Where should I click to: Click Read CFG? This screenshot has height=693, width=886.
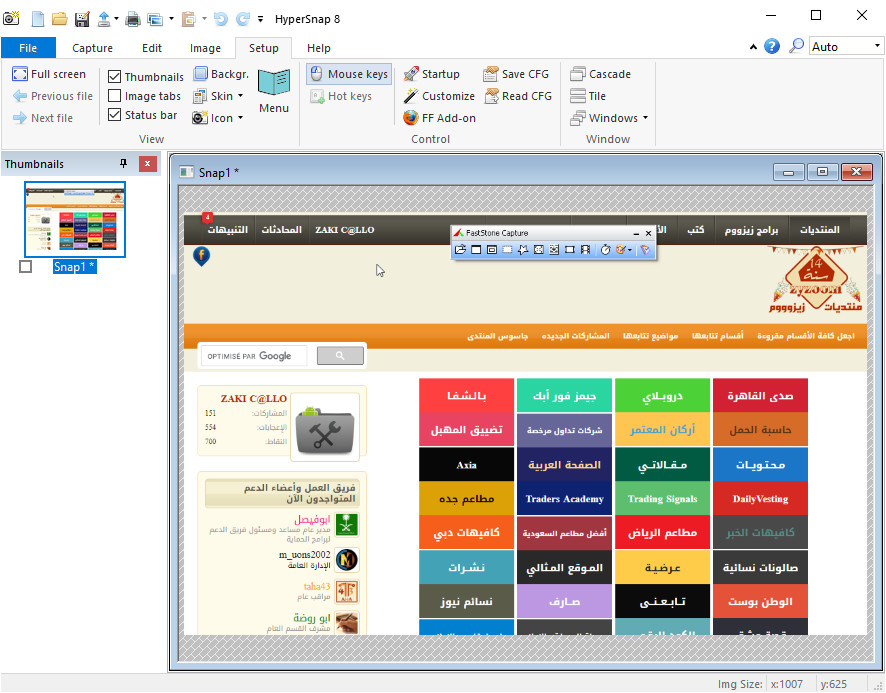click(x=518, y=96)
